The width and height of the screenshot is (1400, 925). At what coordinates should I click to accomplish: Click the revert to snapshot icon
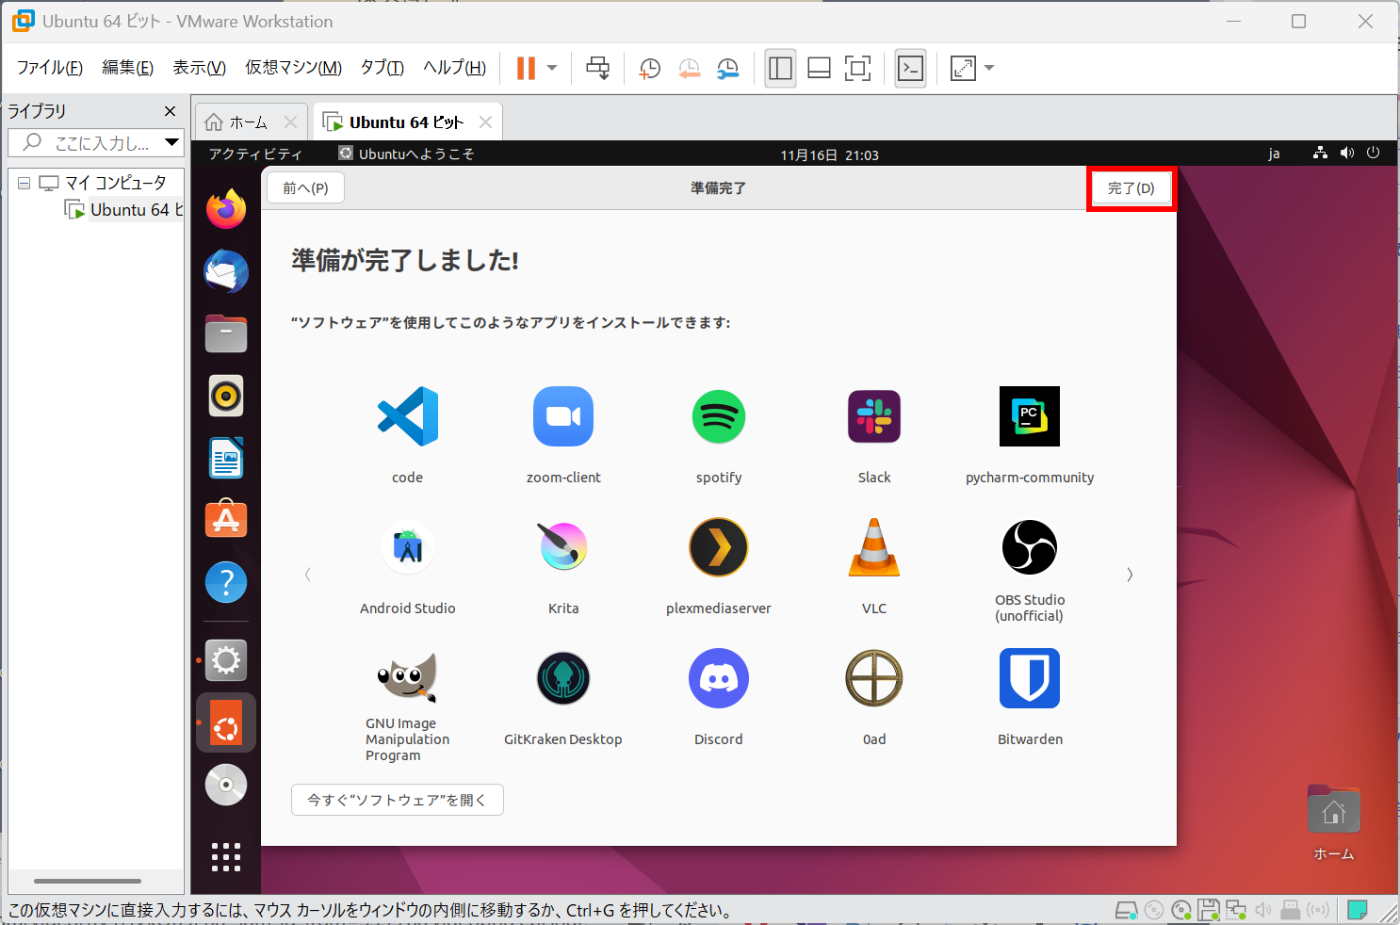tap(689, 68)
